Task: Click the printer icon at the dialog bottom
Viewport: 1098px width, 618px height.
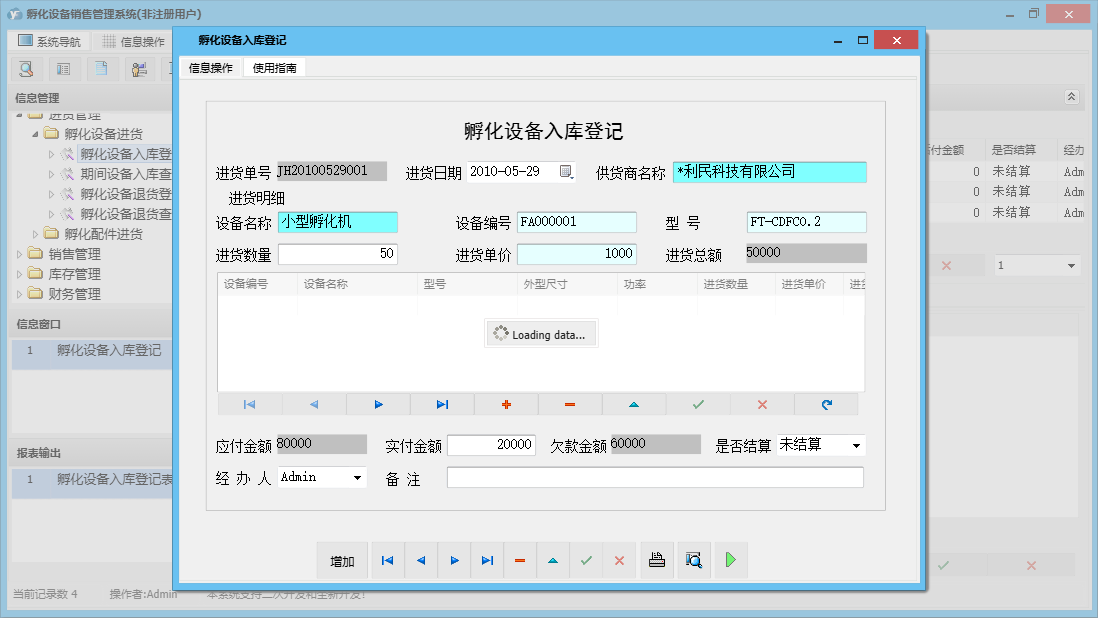Action: coord(656,560)
